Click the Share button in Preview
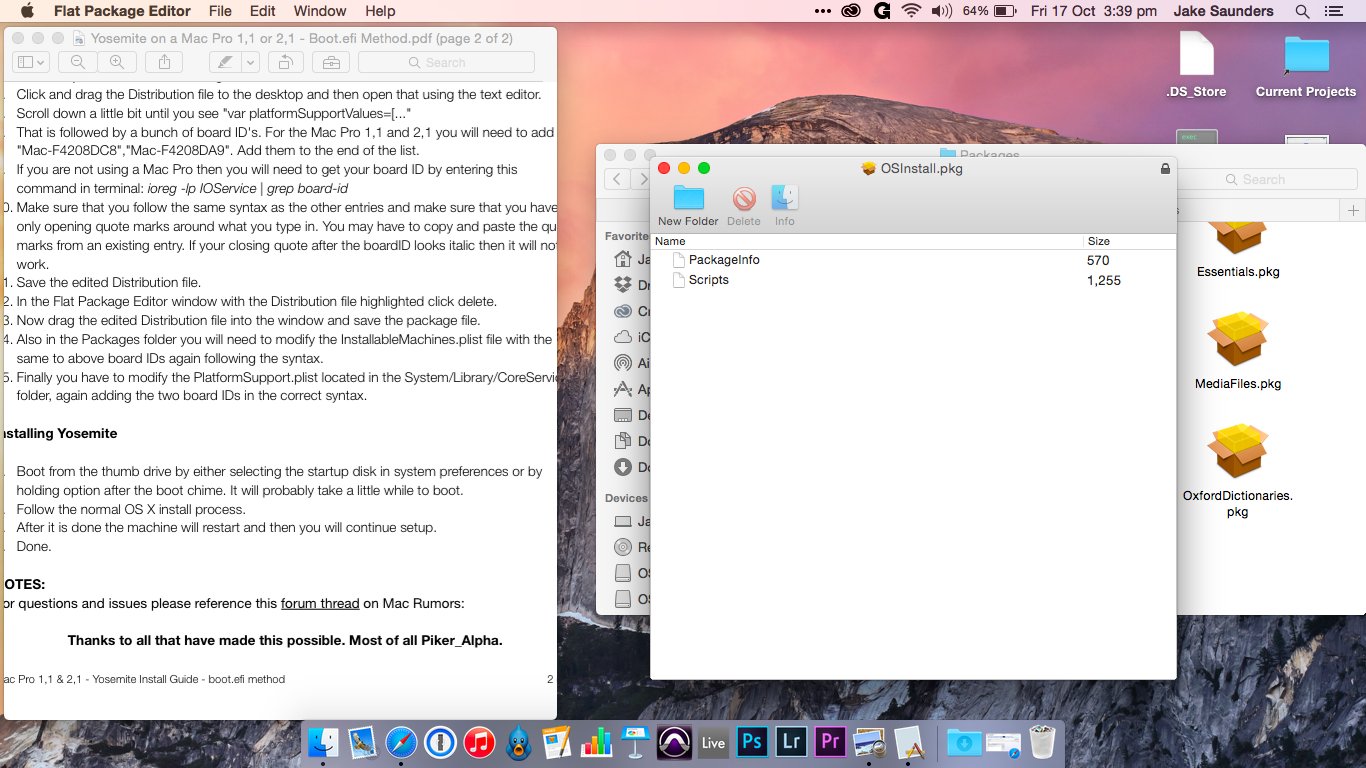This screenshot has width=1366, height=768. point(164,62)
